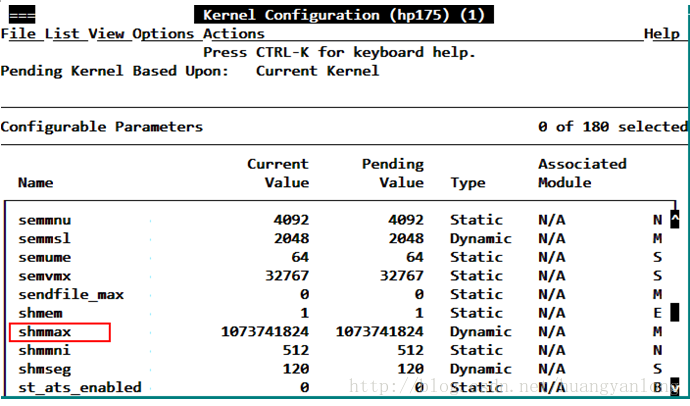Image resolution: width=690 pixels, height=406 pixels.
Task: Select the semume parameter row
Action: point(341,257)
